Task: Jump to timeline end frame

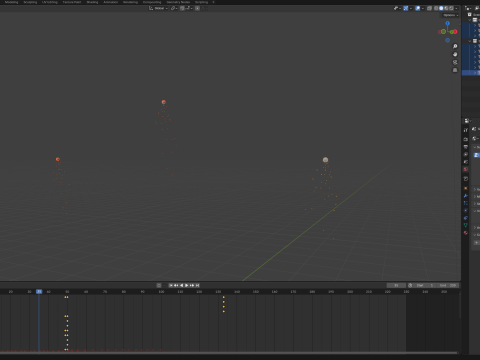Action: pos(197,285)
